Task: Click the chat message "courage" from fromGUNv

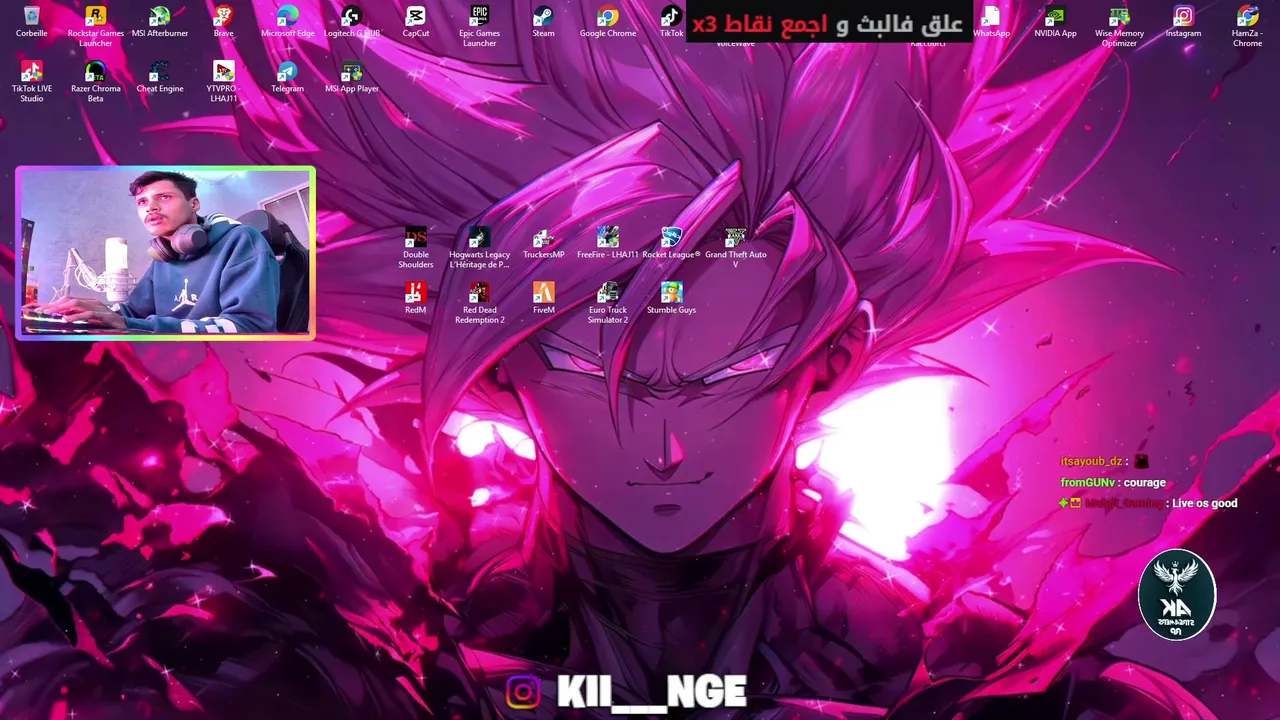Action: pos(1144,482)
